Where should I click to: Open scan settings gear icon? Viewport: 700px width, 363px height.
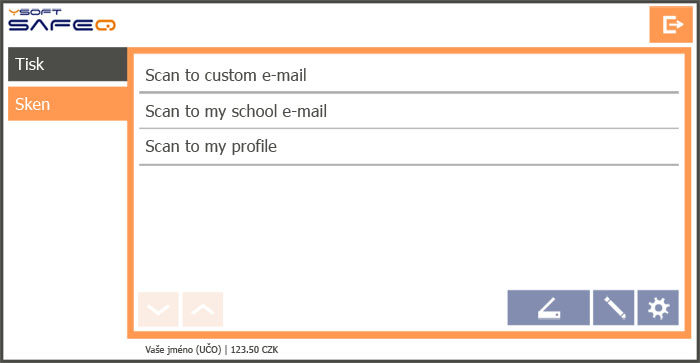(x=658, y=308)
